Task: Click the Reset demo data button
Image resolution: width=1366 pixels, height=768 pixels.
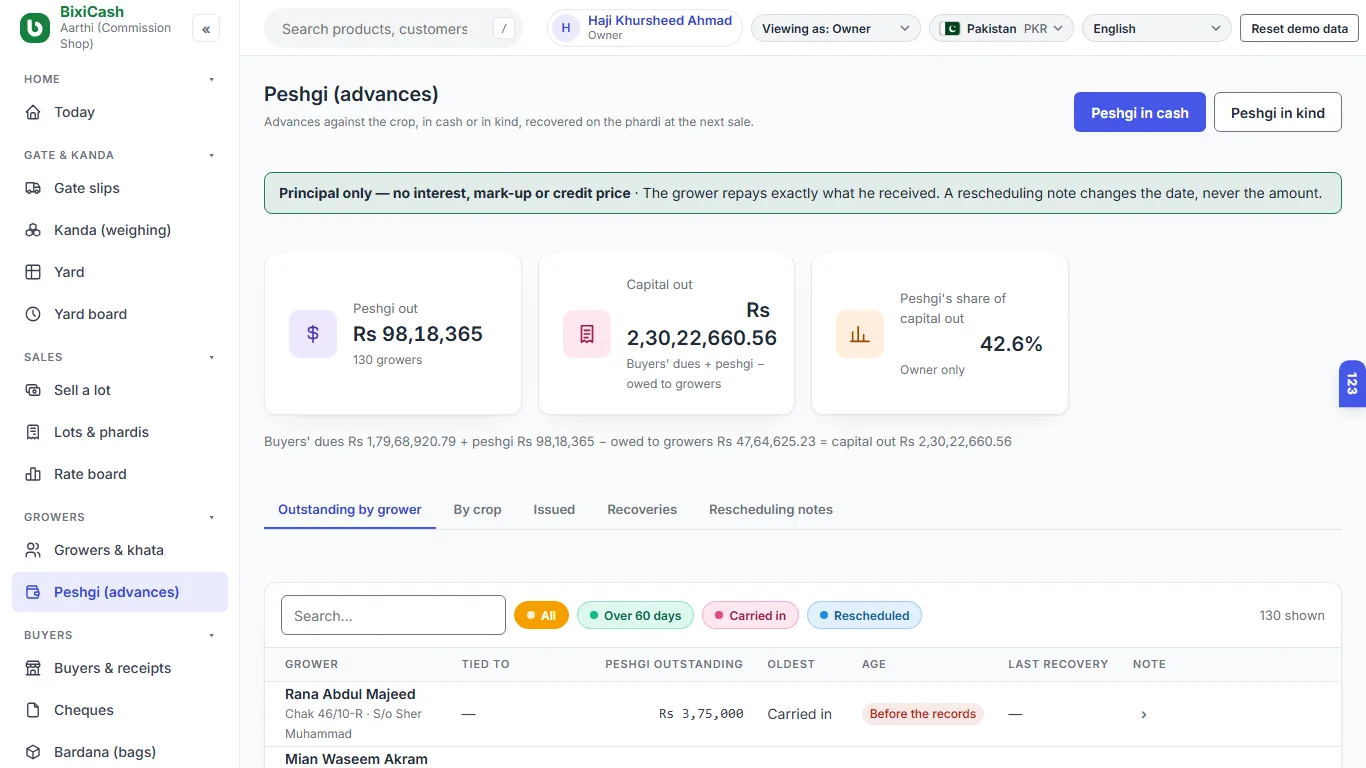Action: click(x=1299, y=29)
